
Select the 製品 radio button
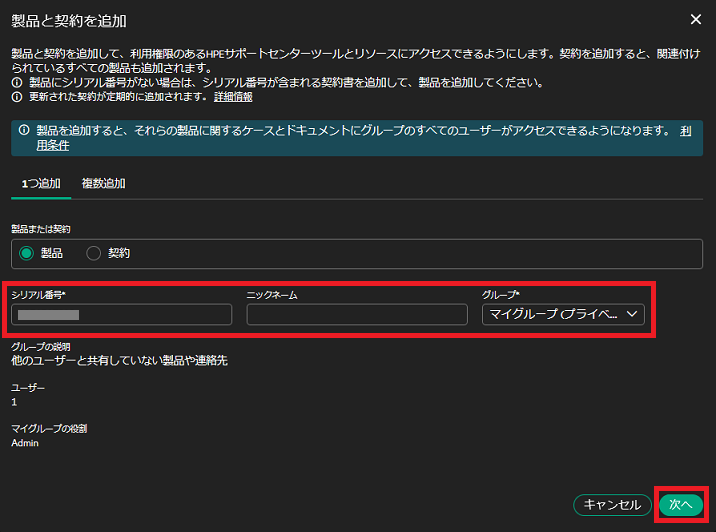[26, 253]
